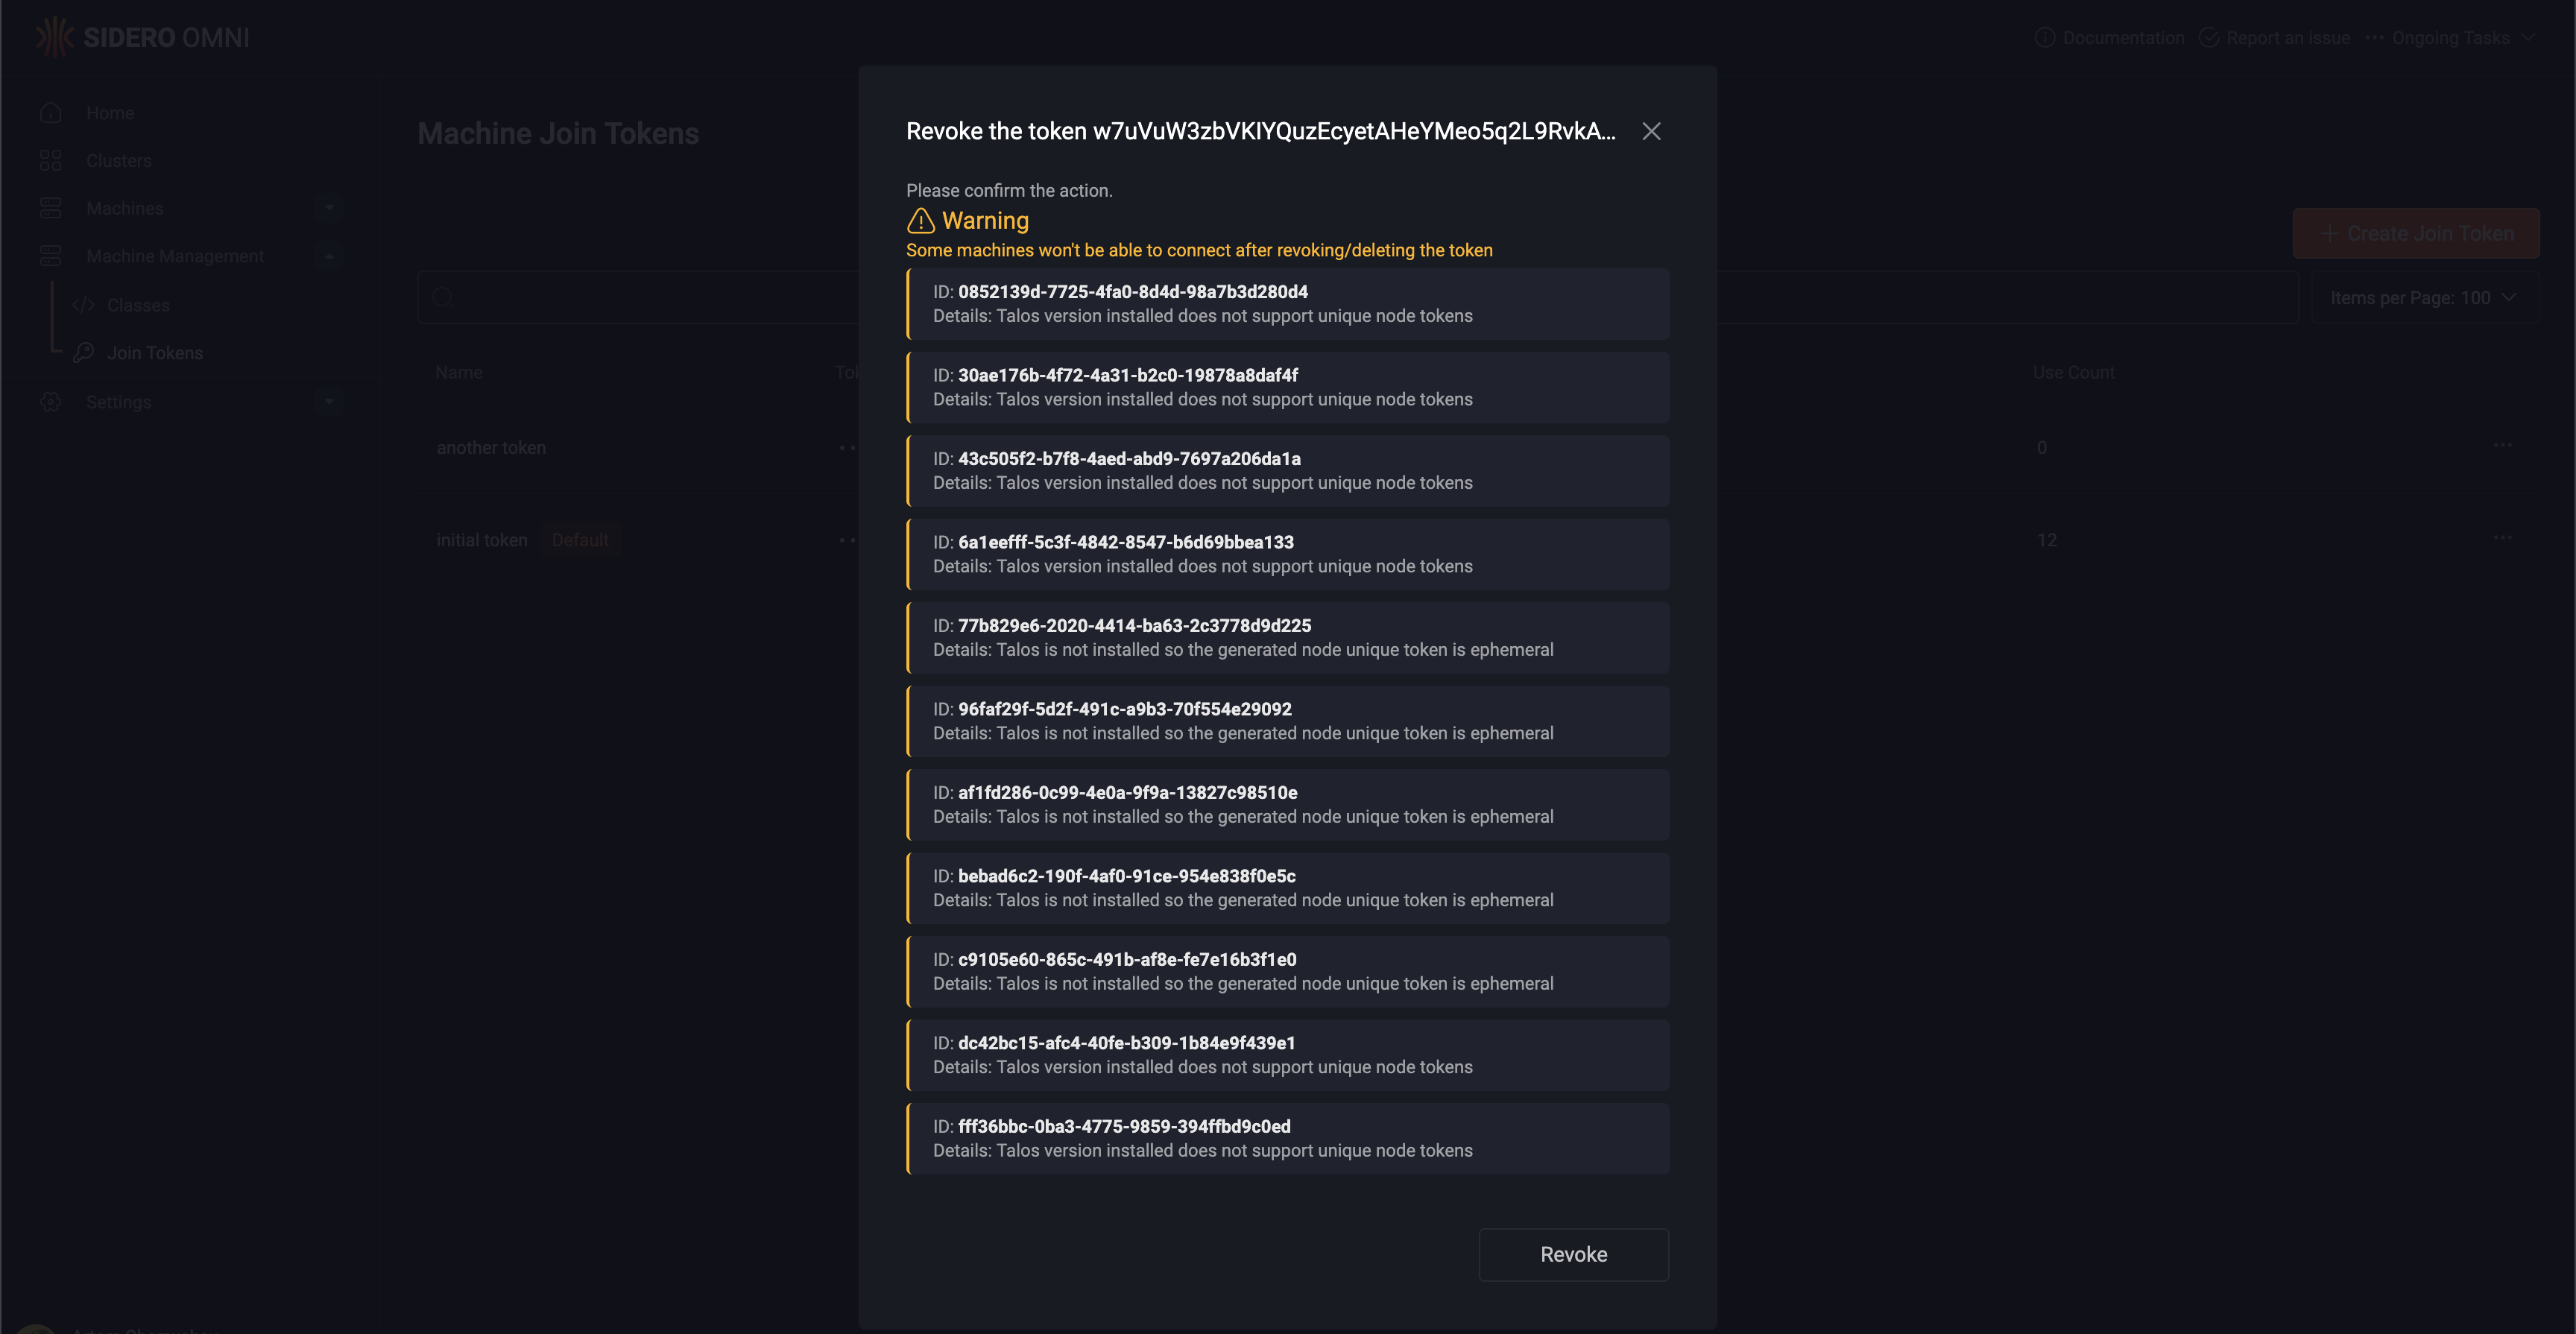Click the Create Join Token button
Image resolution: width=2576 pixels, height=1334 pixels.
click(x=2415, y=234)
